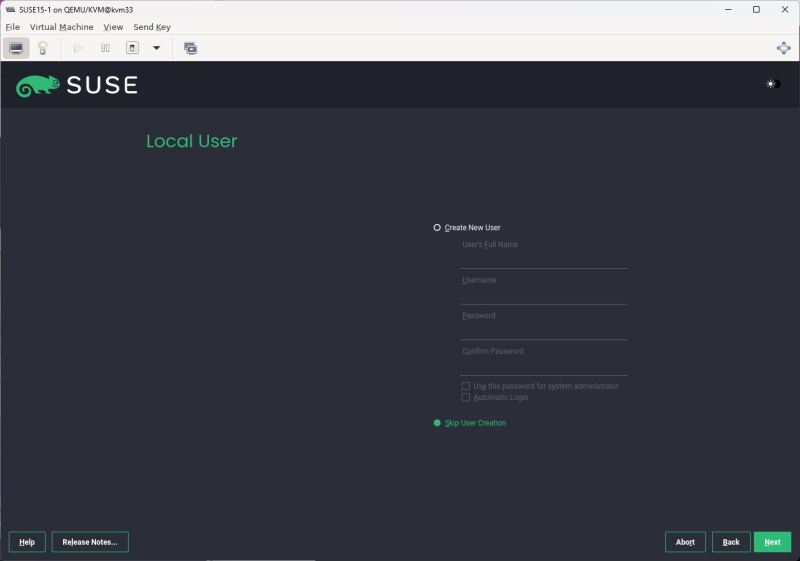Pause the virtual machine
800x561 pixels.
point(105,48)
